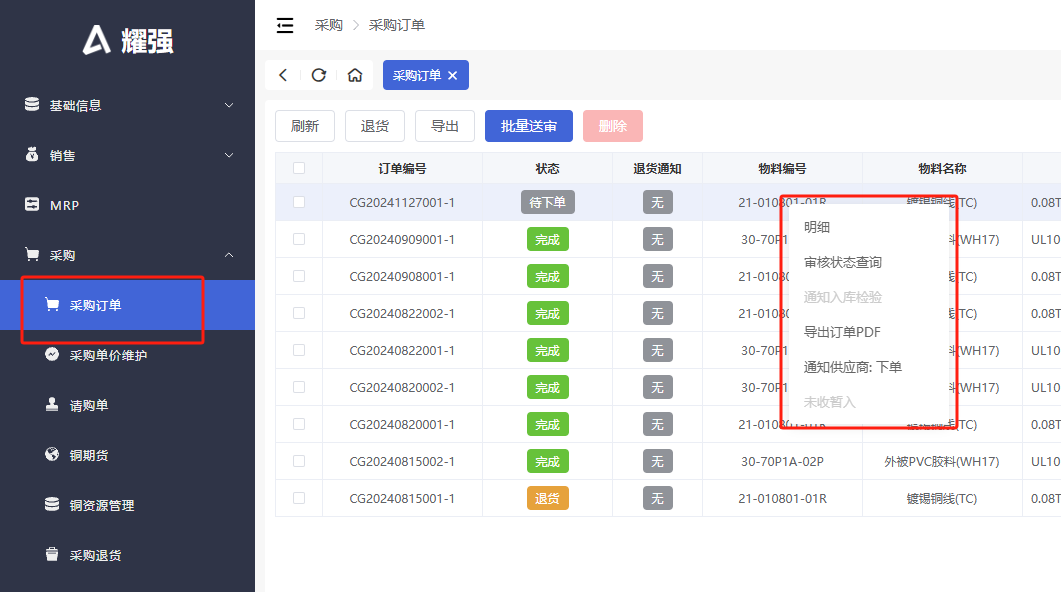Click 完成 tag for CG20240909001-1
This screenshot has height=592, width=1061.
click(x=547, y=240)
